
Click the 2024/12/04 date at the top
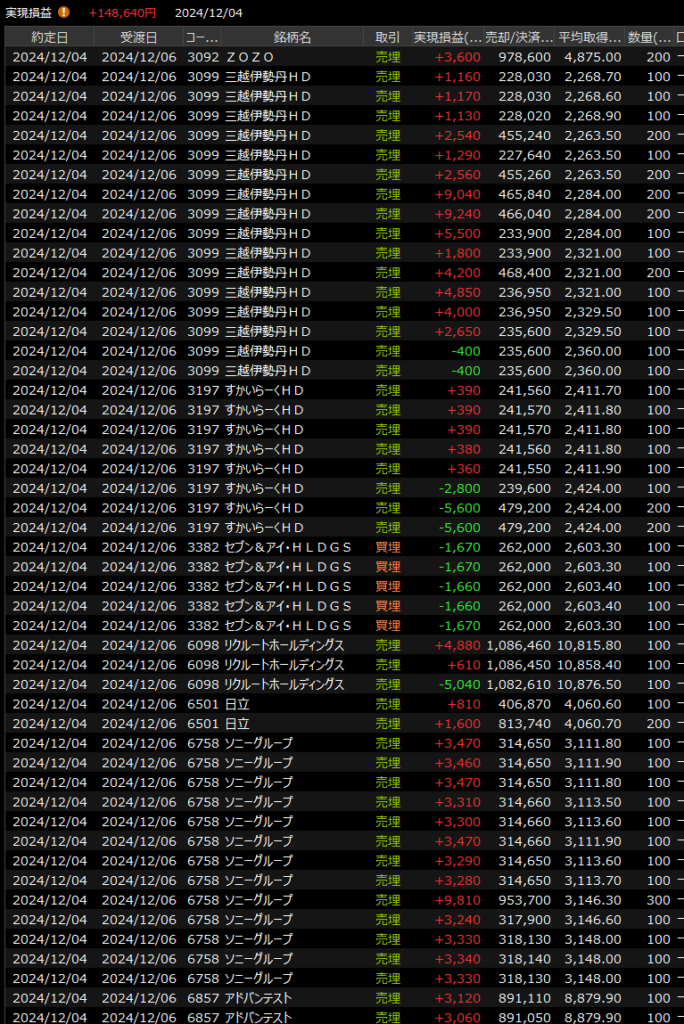[208, 13]
